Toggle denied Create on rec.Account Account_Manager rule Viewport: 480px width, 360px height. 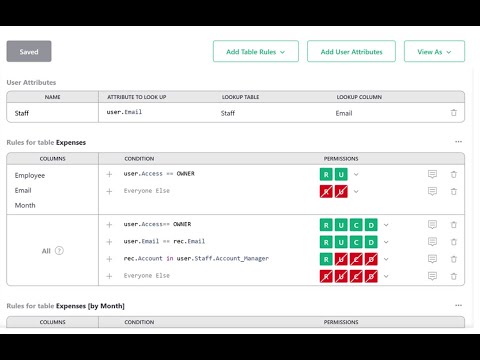coord(356,259)
